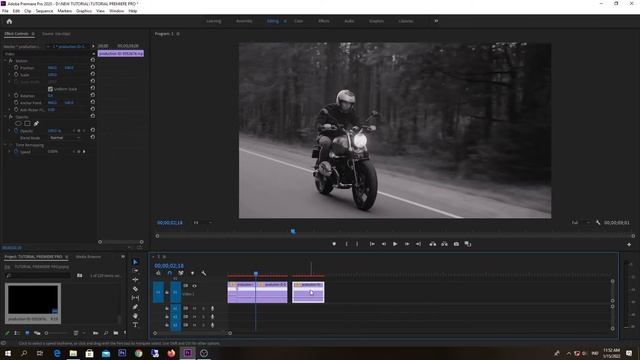Select the Selection tool arrow
This screenshot has width=640, height=360.
[136, 262]
